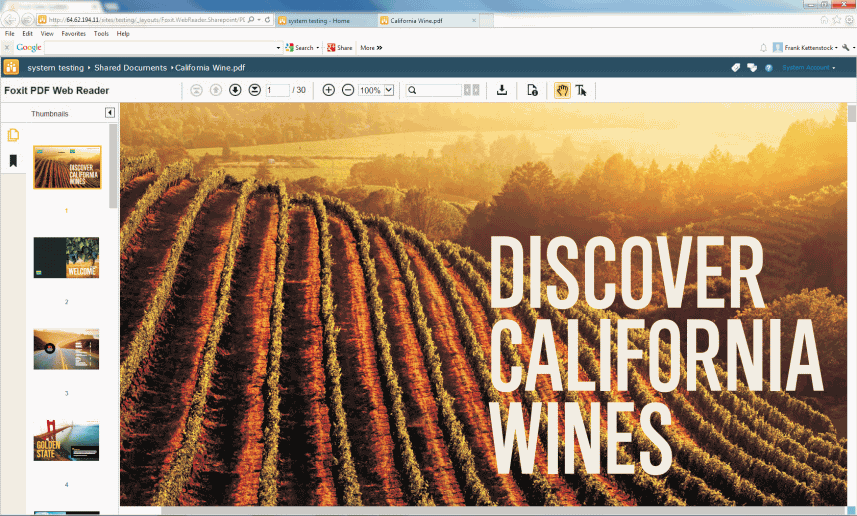Go to first page in PDF toolbar
Screen dimensions: 857x516
(196, 90)
